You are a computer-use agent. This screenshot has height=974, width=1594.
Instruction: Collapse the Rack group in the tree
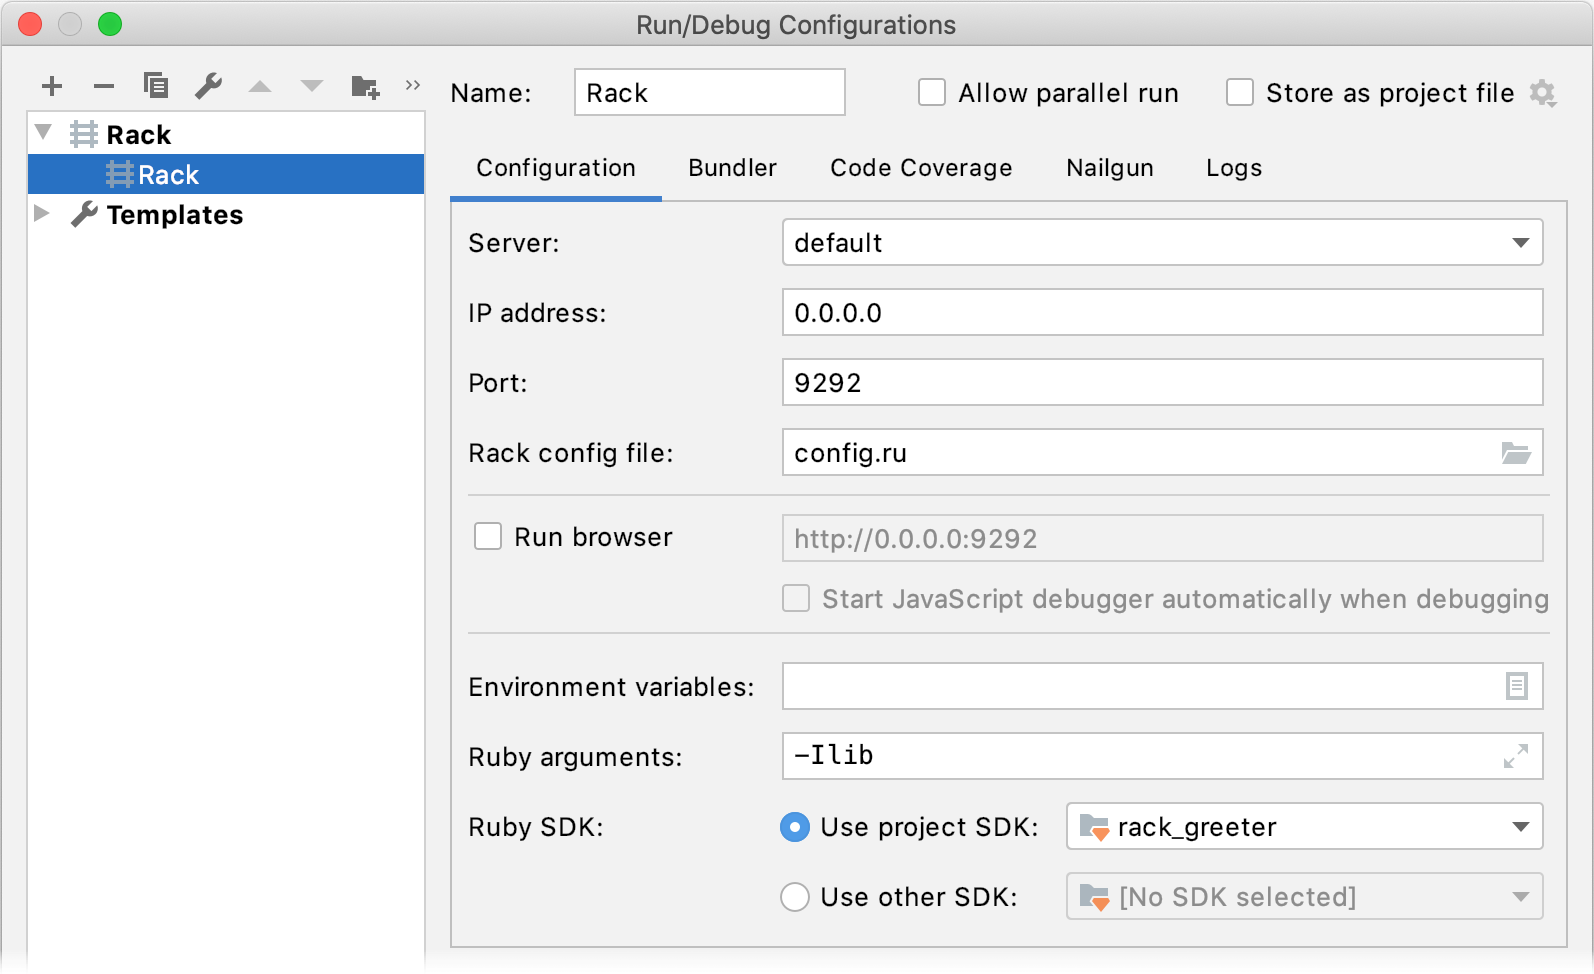43,132
